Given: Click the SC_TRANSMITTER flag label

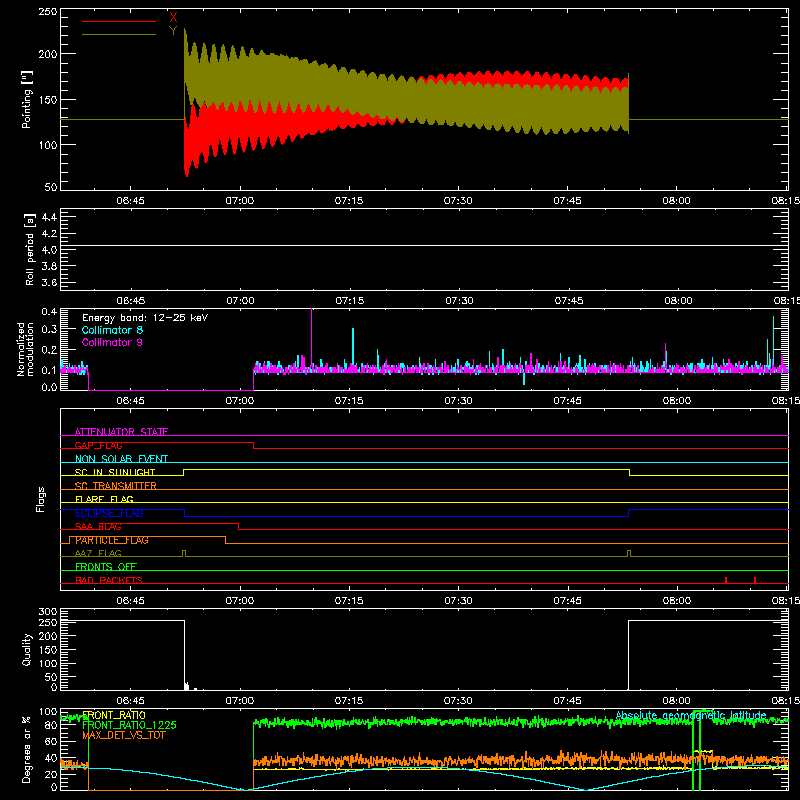Looking at the screenshot, I should [x=116, y=486].
